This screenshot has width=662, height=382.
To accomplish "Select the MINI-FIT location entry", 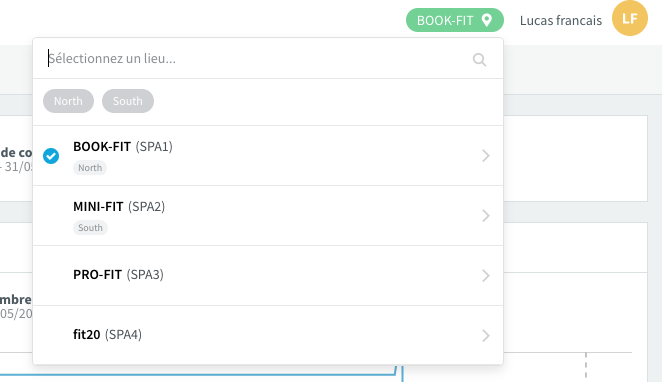I will point(268,216).
